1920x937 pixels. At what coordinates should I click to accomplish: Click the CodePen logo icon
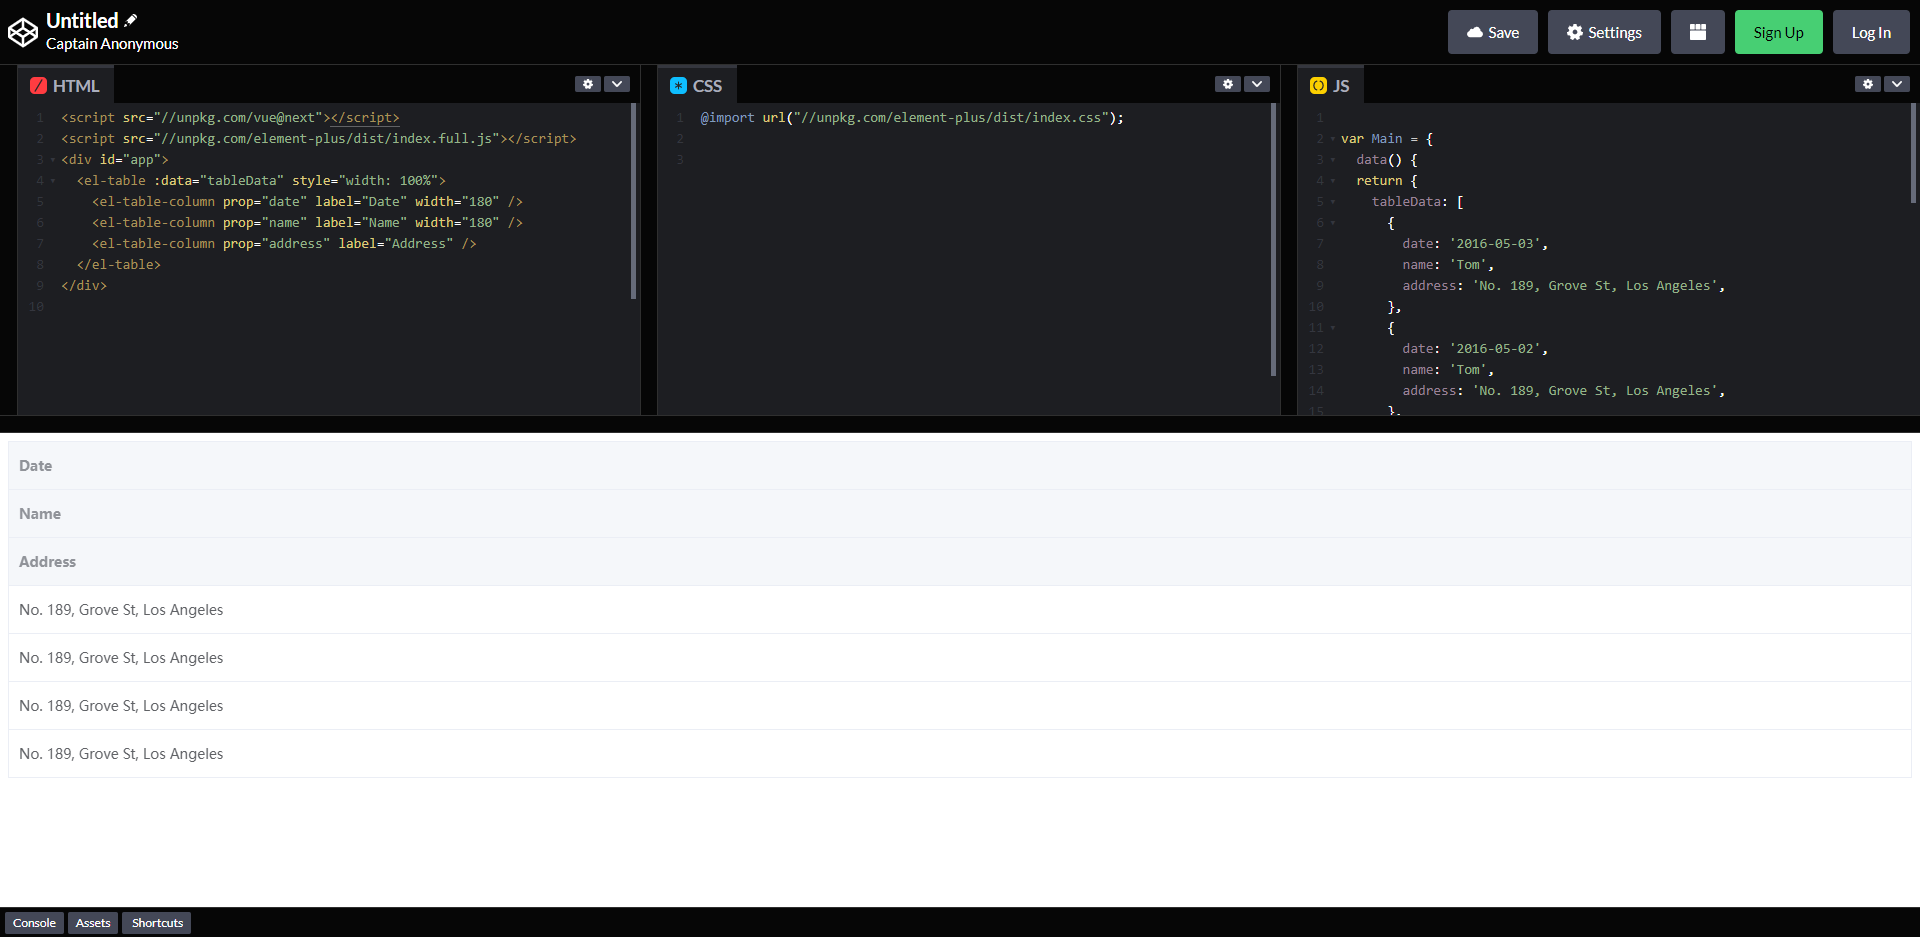pos(22,31)
